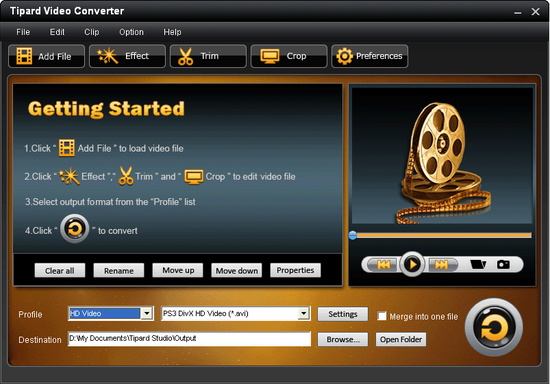Open Preferences with the gear icon

tap(370, 56)
